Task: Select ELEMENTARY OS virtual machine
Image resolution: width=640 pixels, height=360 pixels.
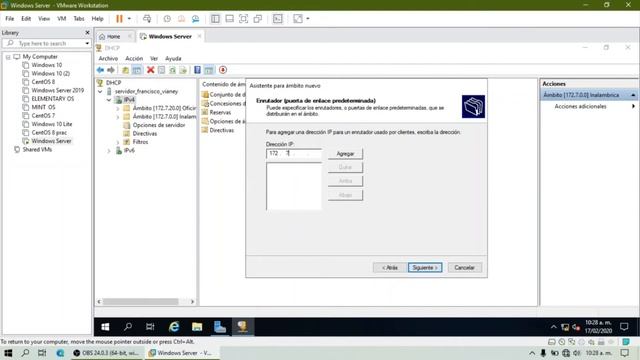Action: (53, 99)
